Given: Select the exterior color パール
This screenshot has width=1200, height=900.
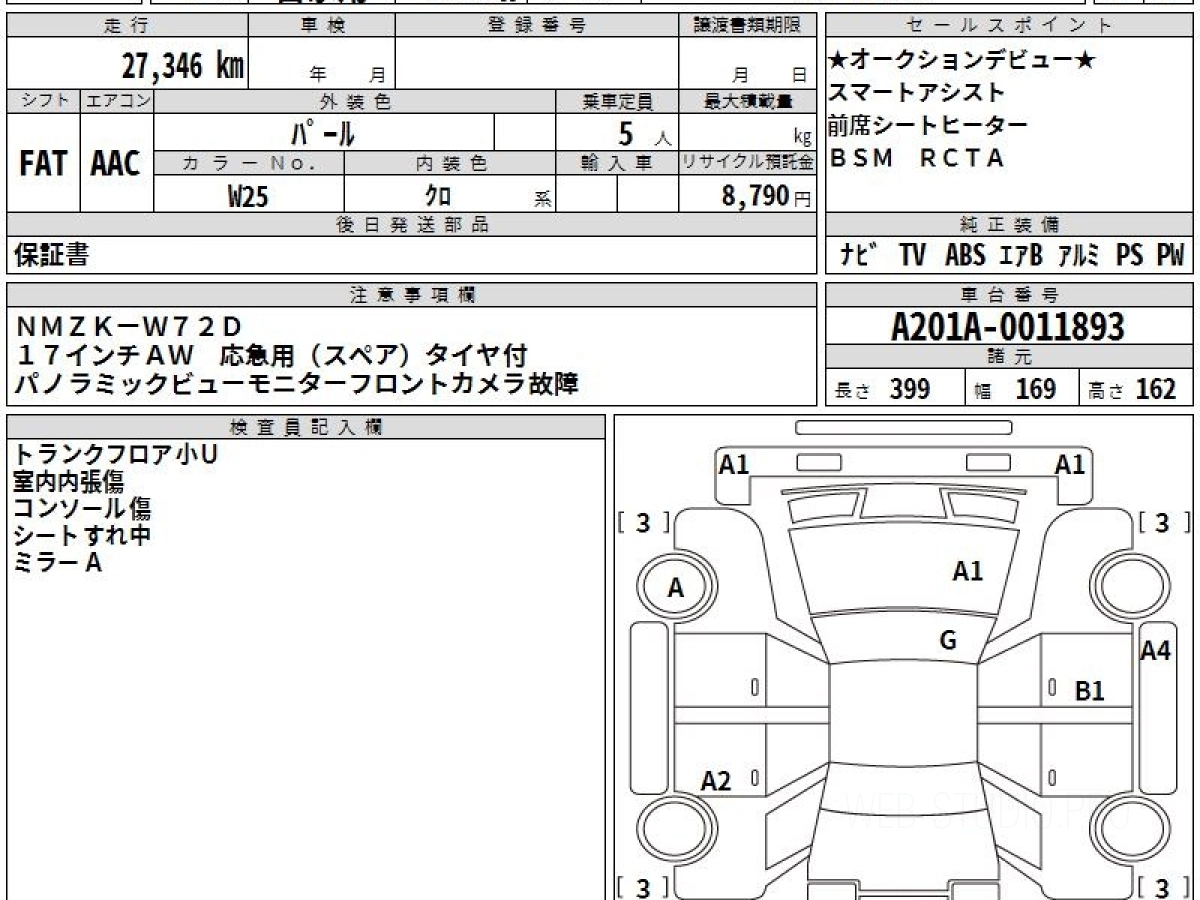Looking at the screenshot, I should coord(324,132).
